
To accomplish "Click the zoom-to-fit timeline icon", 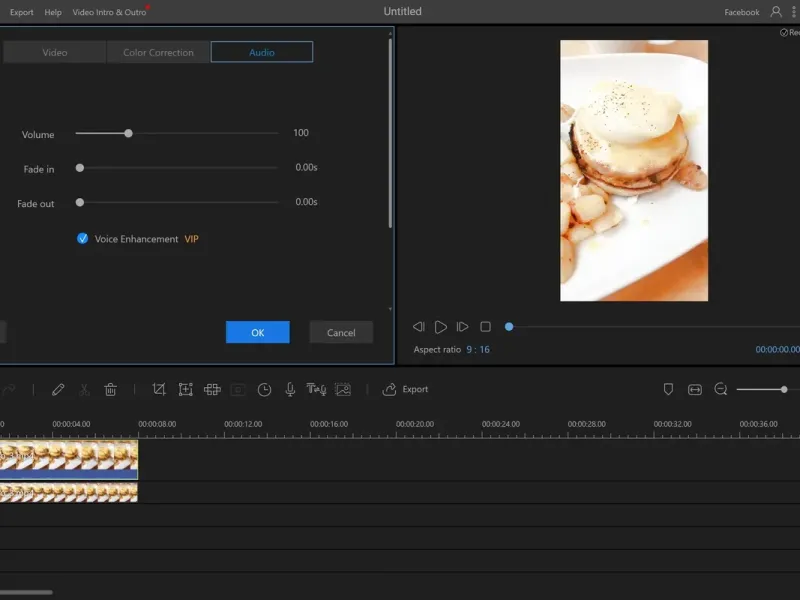I will (695, 389).
